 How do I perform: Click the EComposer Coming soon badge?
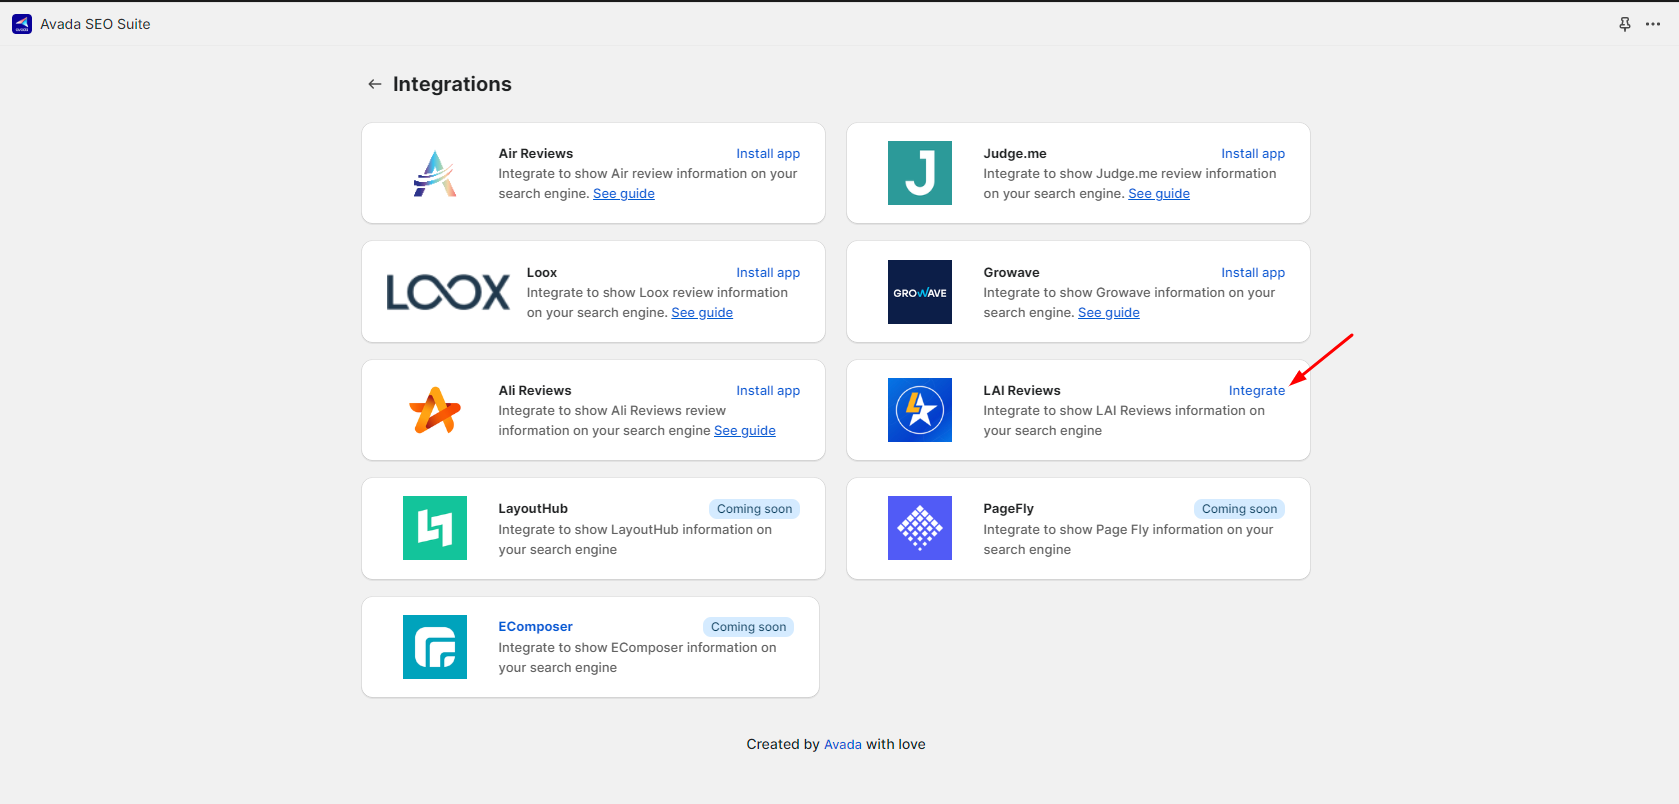[x=748, y=627]
